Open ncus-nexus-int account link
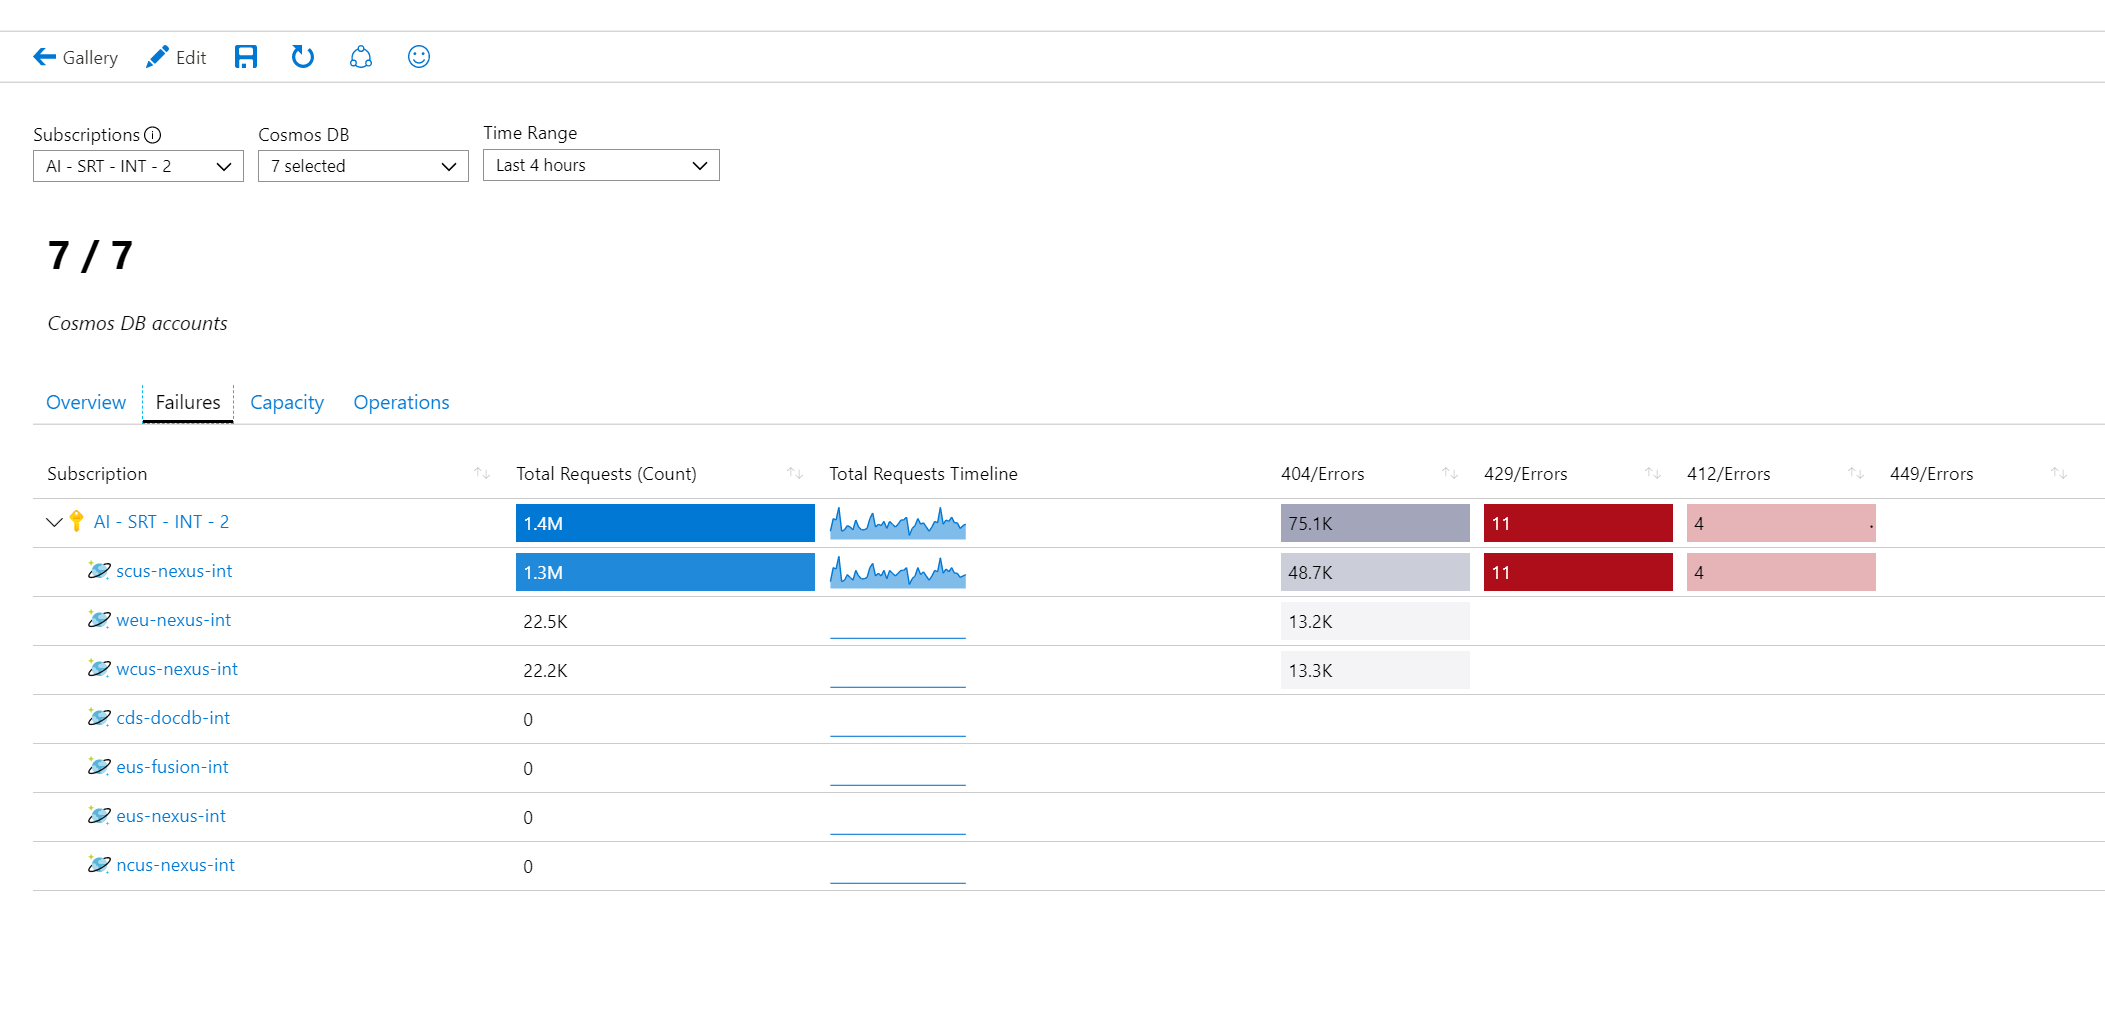Screen dimensions: 2105x1010 click(x=175, y=865)
